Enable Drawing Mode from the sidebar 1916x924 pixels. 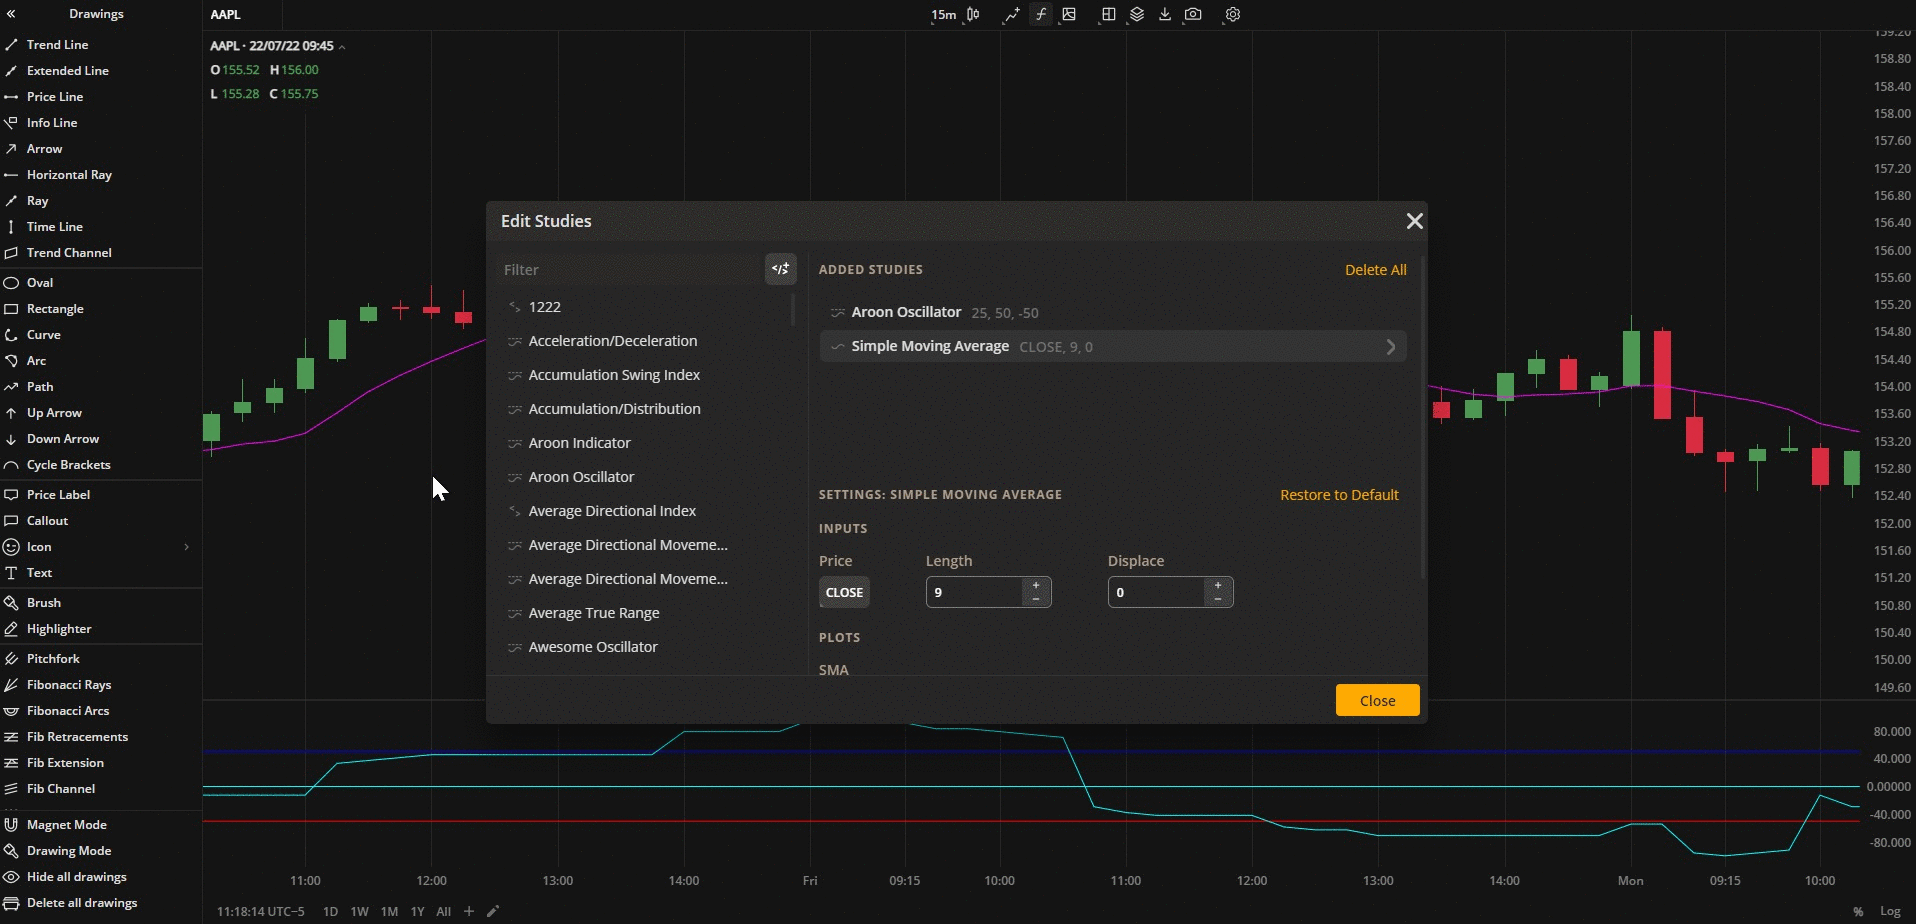(69, 850)
